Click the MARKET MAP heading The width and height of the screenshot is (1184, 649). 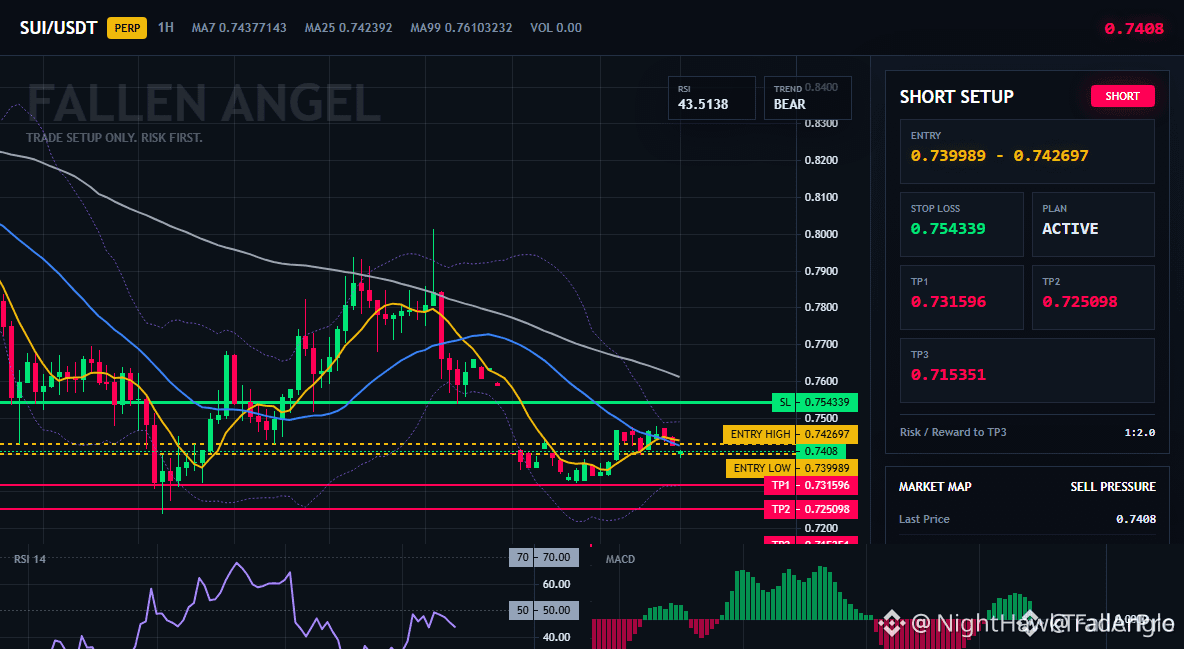click(935, 487)
